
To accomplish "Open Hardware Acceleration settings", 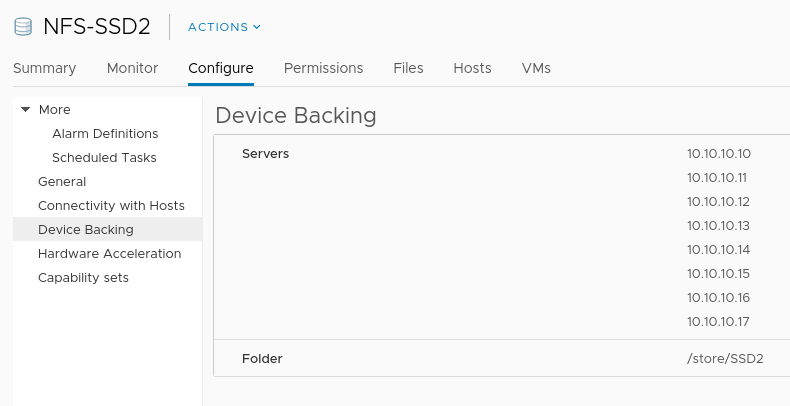I will click(110, 253).
